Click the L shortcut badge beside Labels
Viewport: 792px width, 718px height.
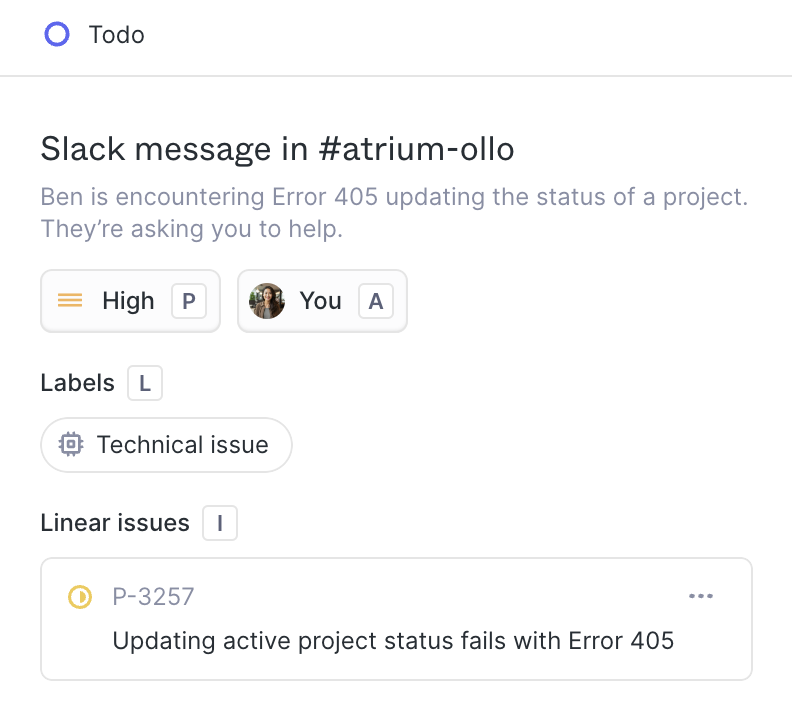coord(145,383)
